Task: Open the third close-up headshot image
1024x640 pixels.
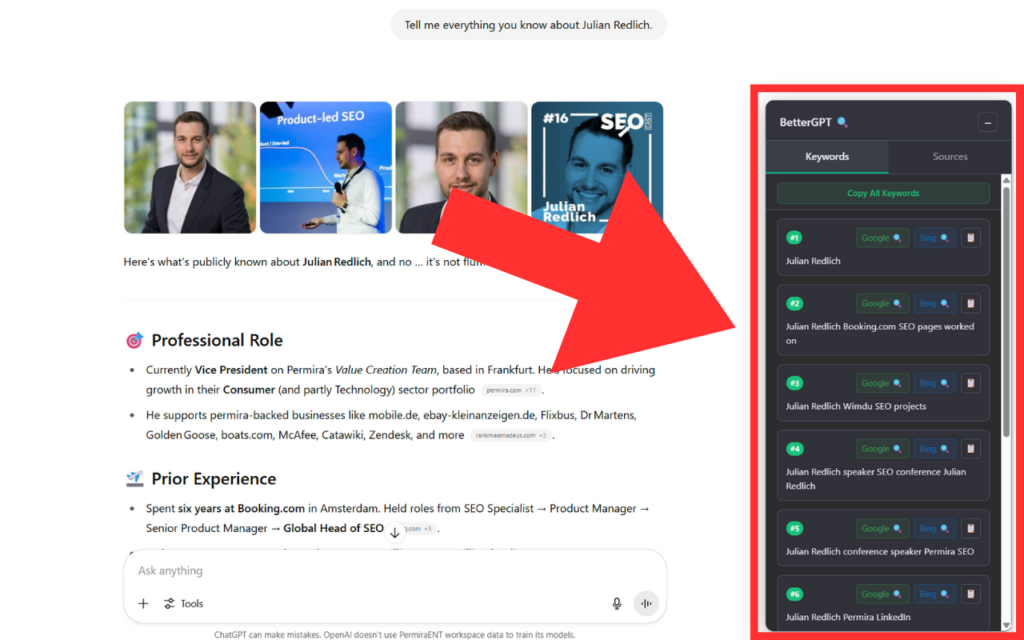Action: (461, 167)
